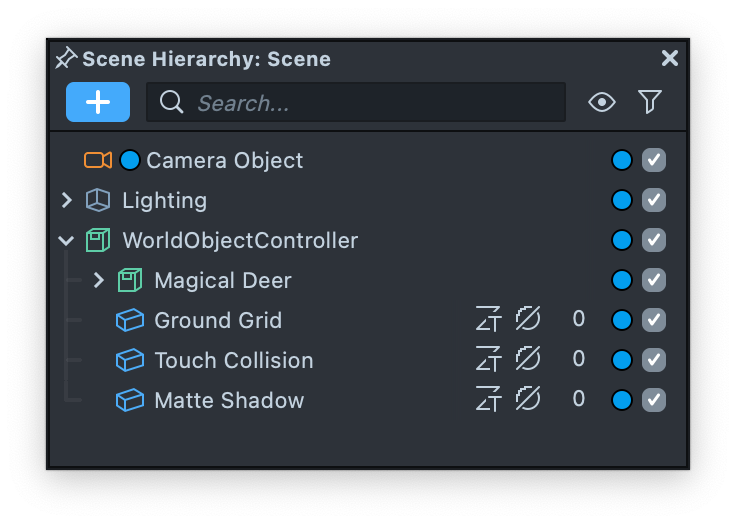Image resolution: width=736 pixels, height=524 pixels.
Task: Expand the Magical Deer child node
Action: pyautogui.click(x=99, y=280)
